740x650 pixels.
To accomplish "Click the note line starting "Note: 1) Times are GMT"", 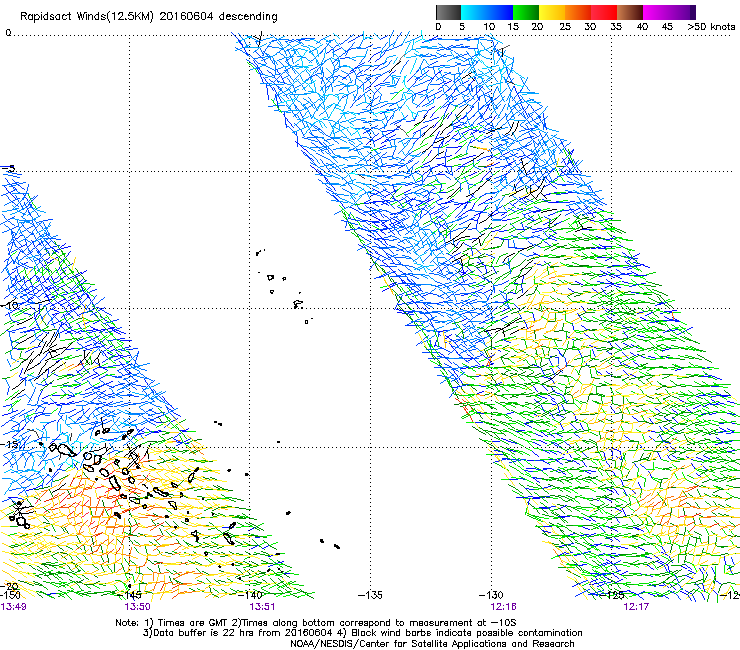I will tap(316, 623).
